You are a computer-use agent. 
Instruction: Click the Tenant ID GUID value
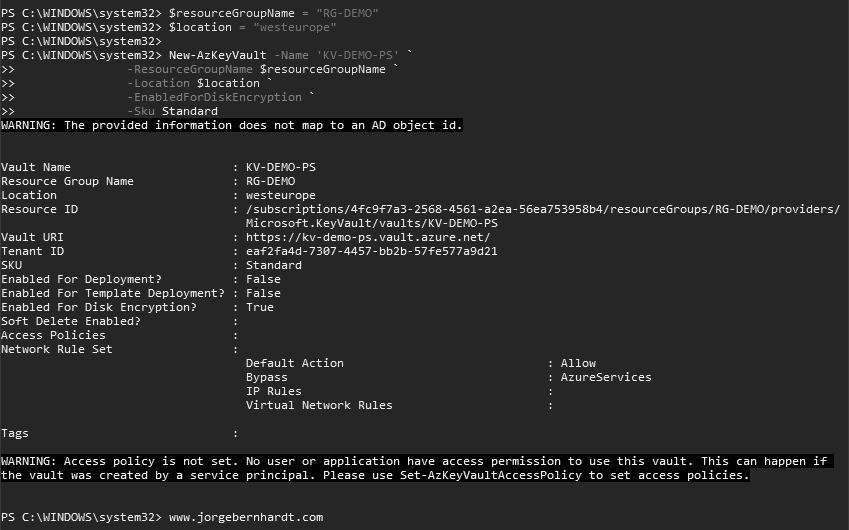coord(371,251)
